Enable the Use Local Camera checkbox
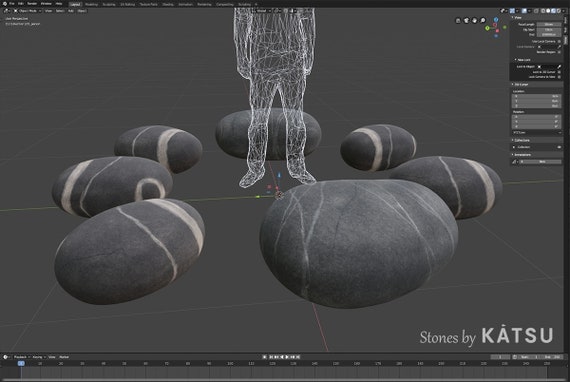This screenshot has width=570, height=382. click(559, 41)
